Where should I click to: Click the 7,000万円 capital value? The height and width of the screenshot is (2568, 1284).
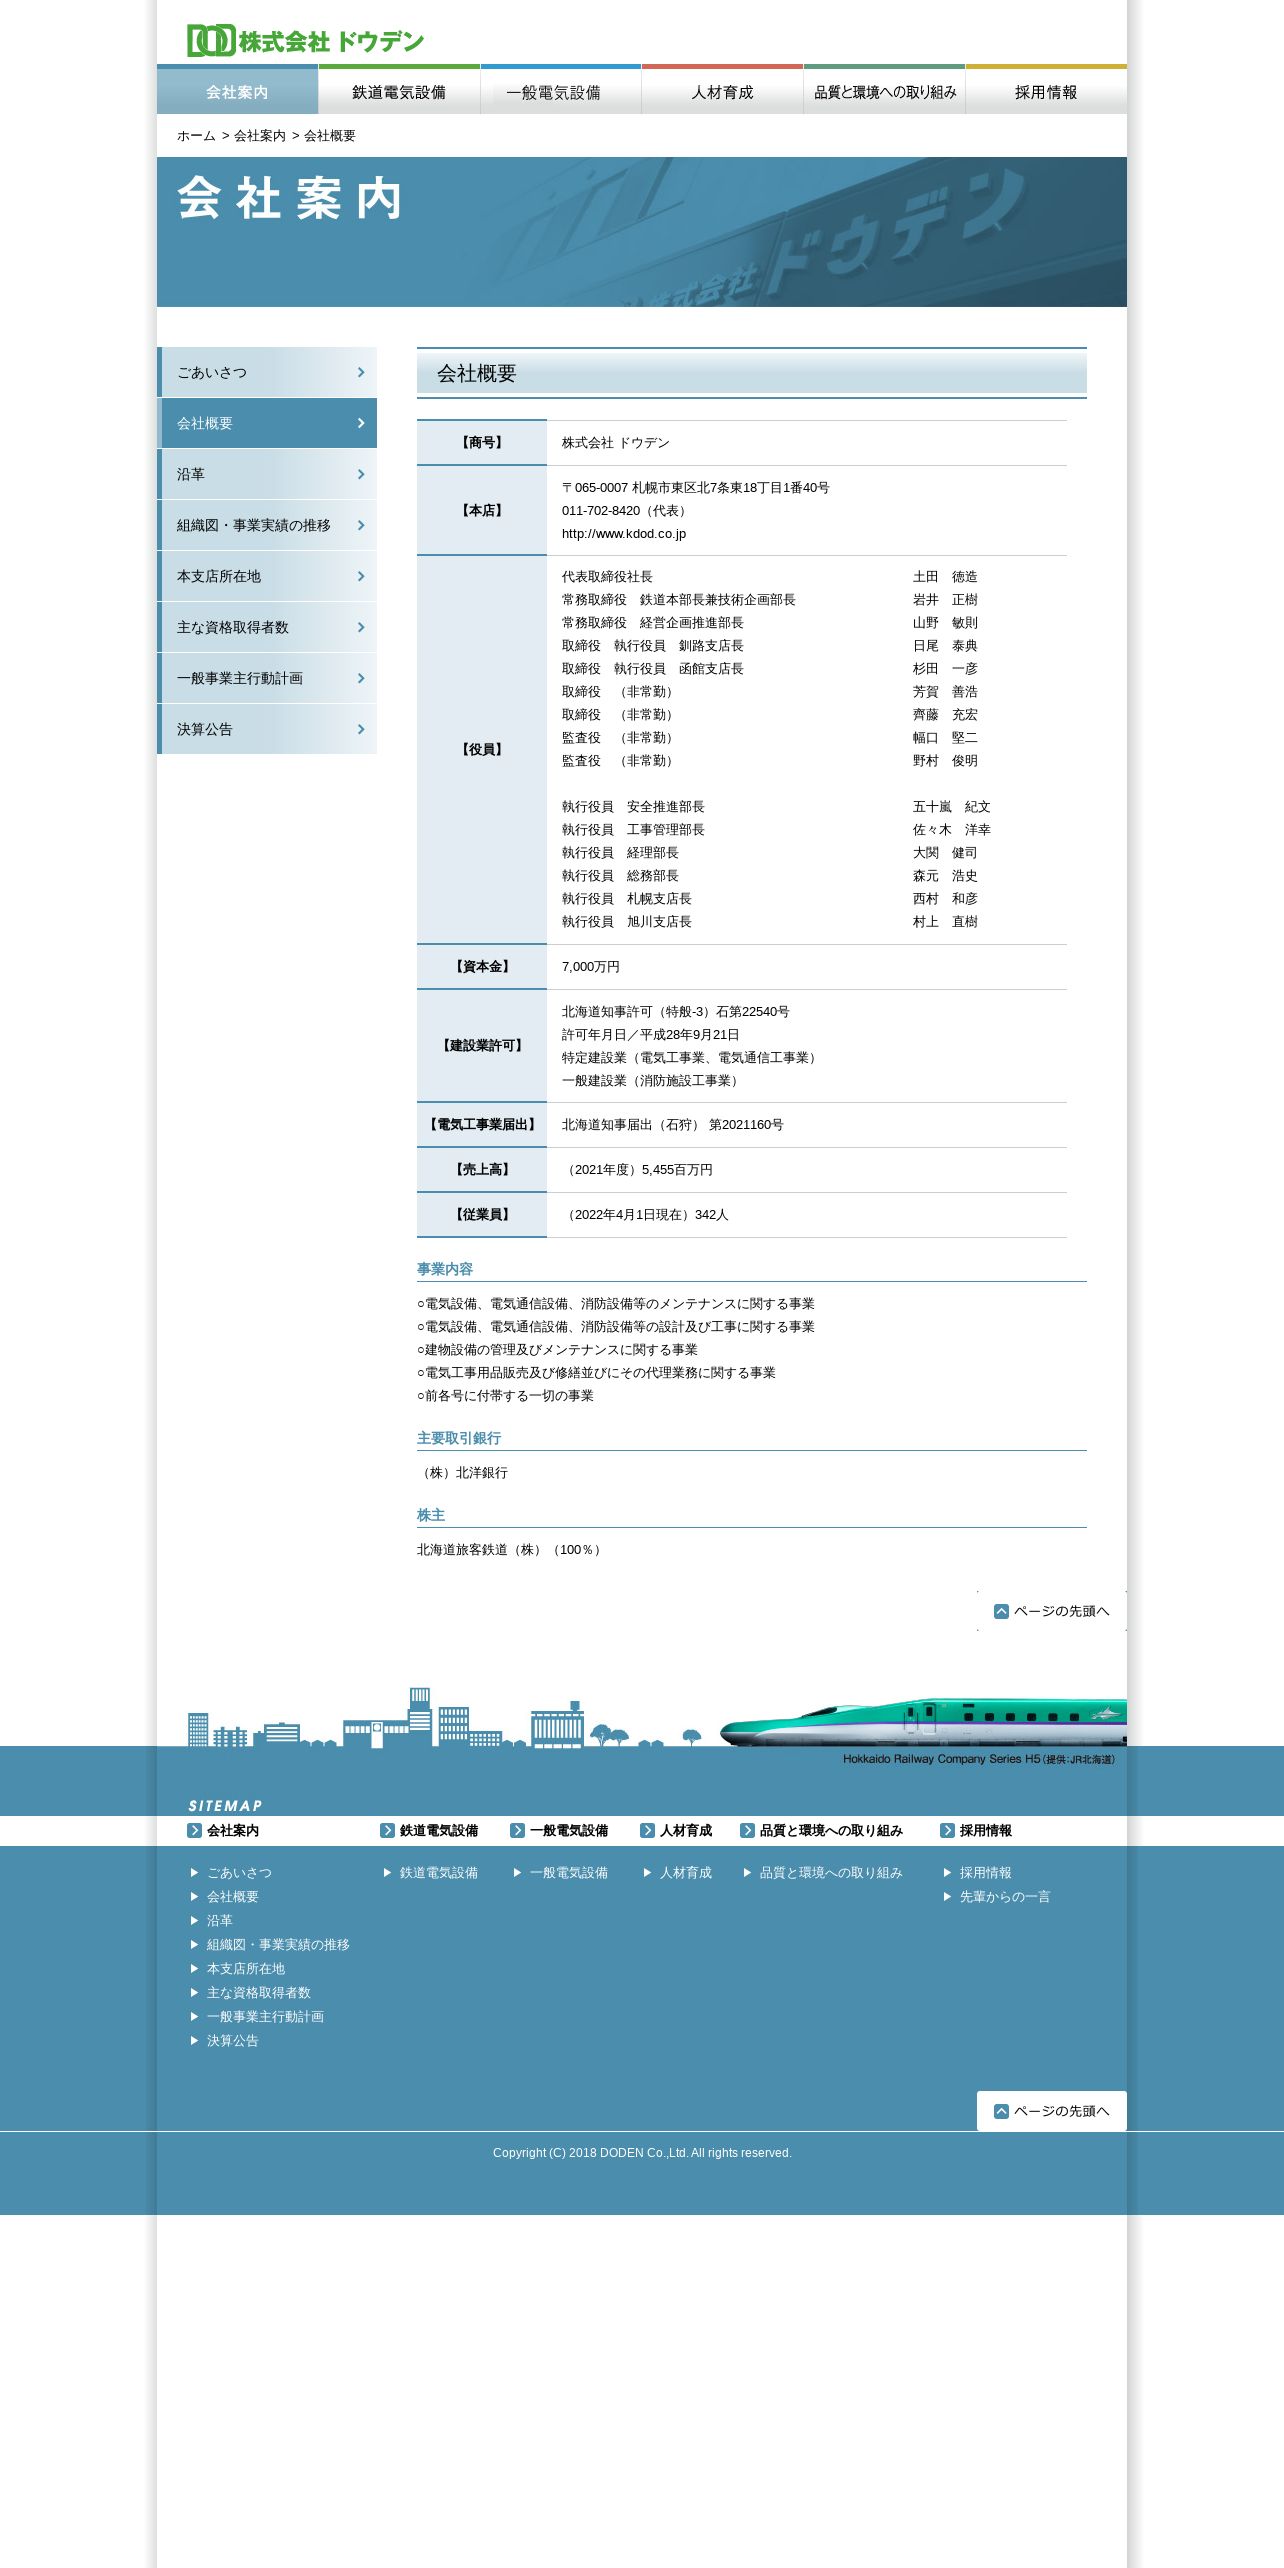591,967
